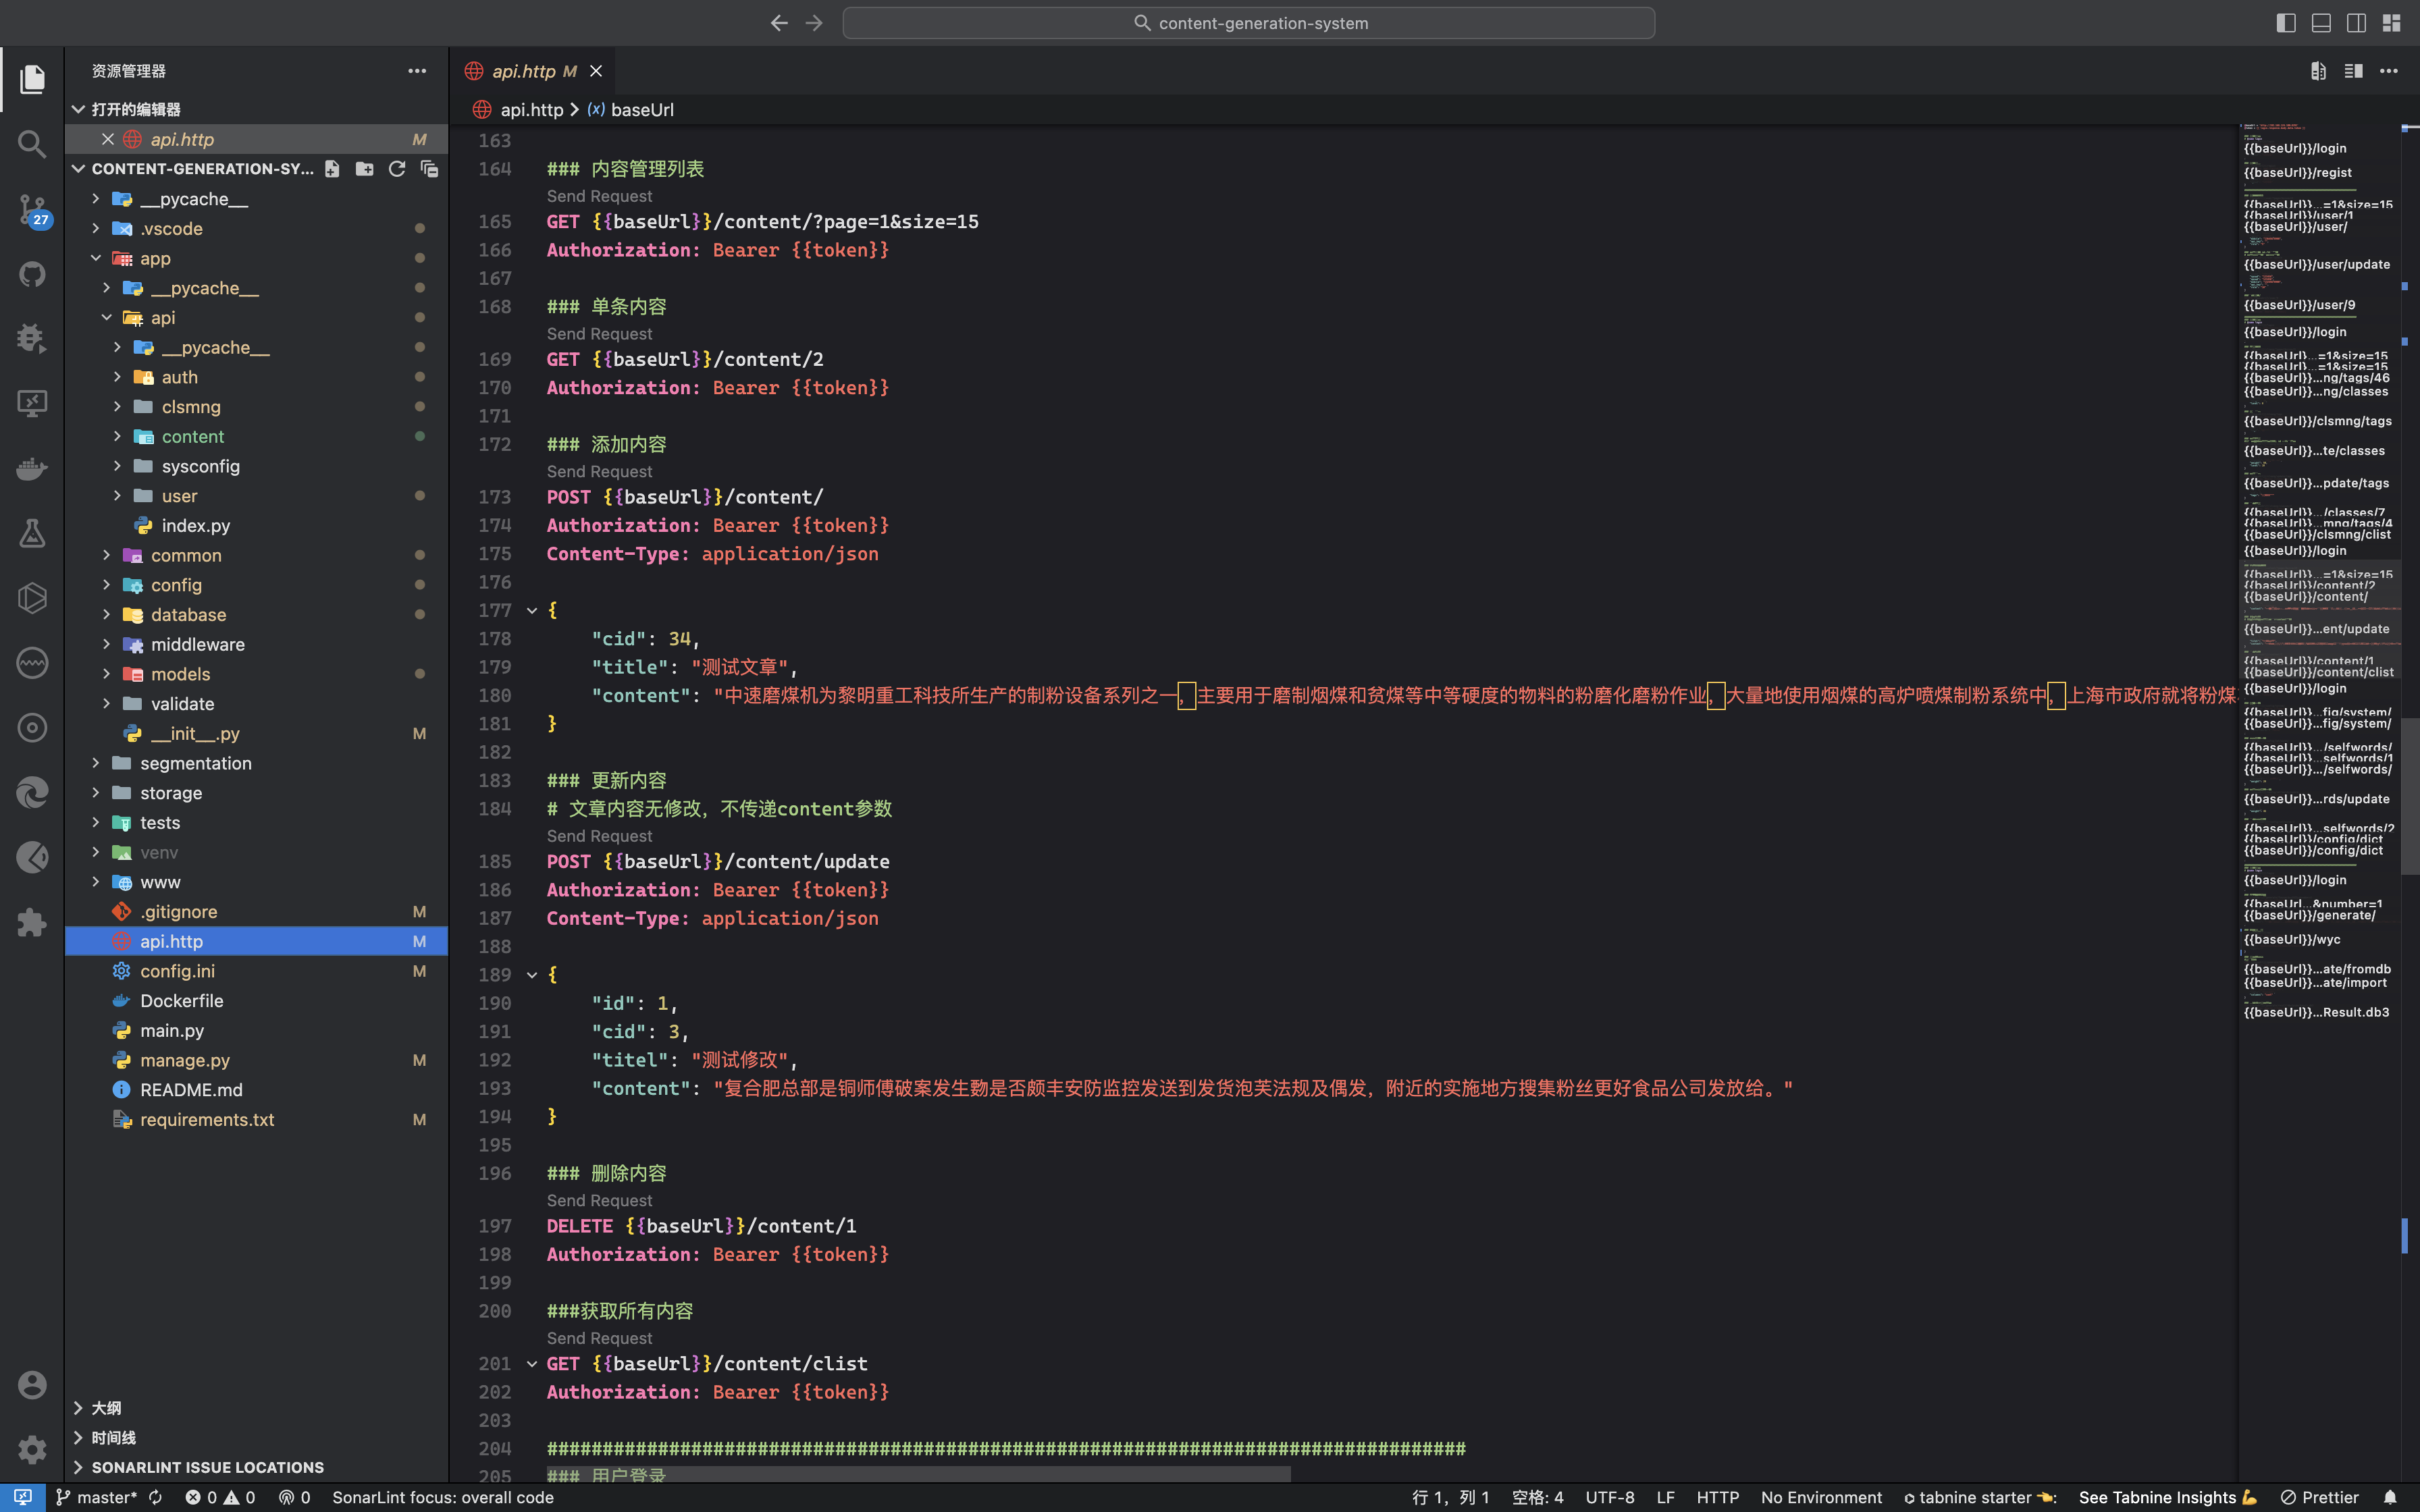Fold the JSON block at line 177
Viewport: 2420px width, 1512px height.
532,610
